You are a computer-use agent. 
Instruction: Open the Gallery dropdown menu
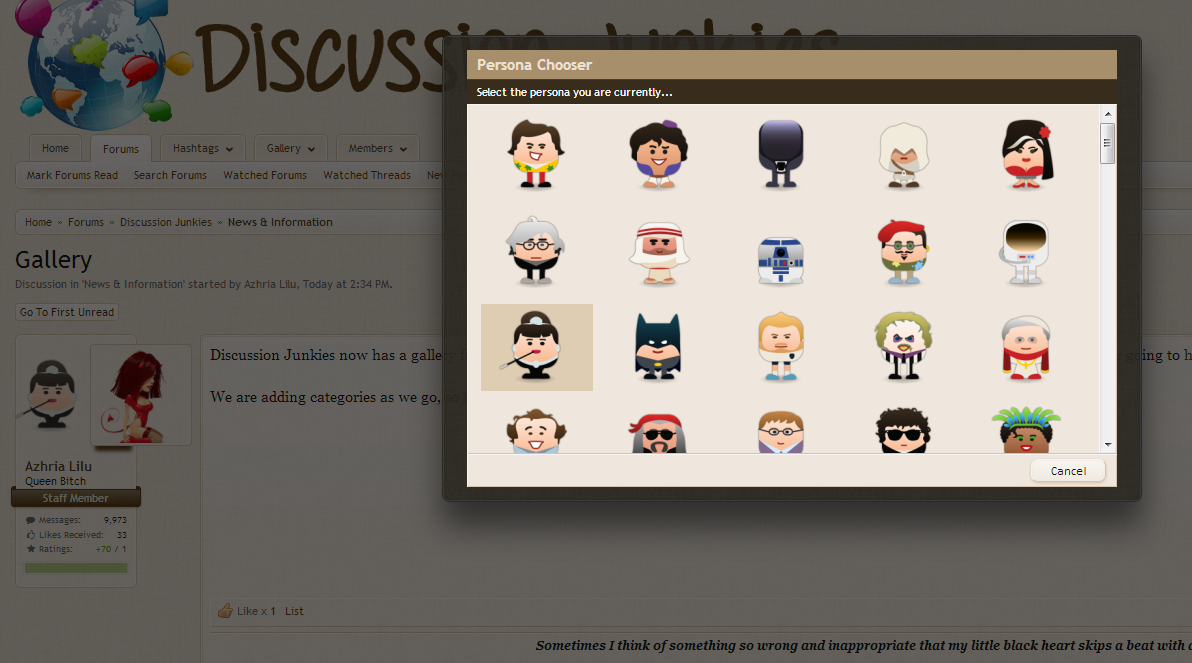tap(290, 148)
